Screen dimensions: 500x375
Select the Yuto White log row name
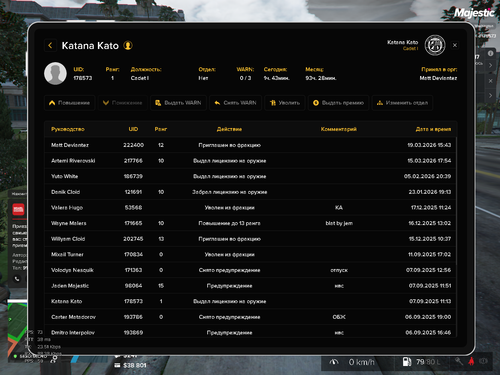[x=64, y=176]
